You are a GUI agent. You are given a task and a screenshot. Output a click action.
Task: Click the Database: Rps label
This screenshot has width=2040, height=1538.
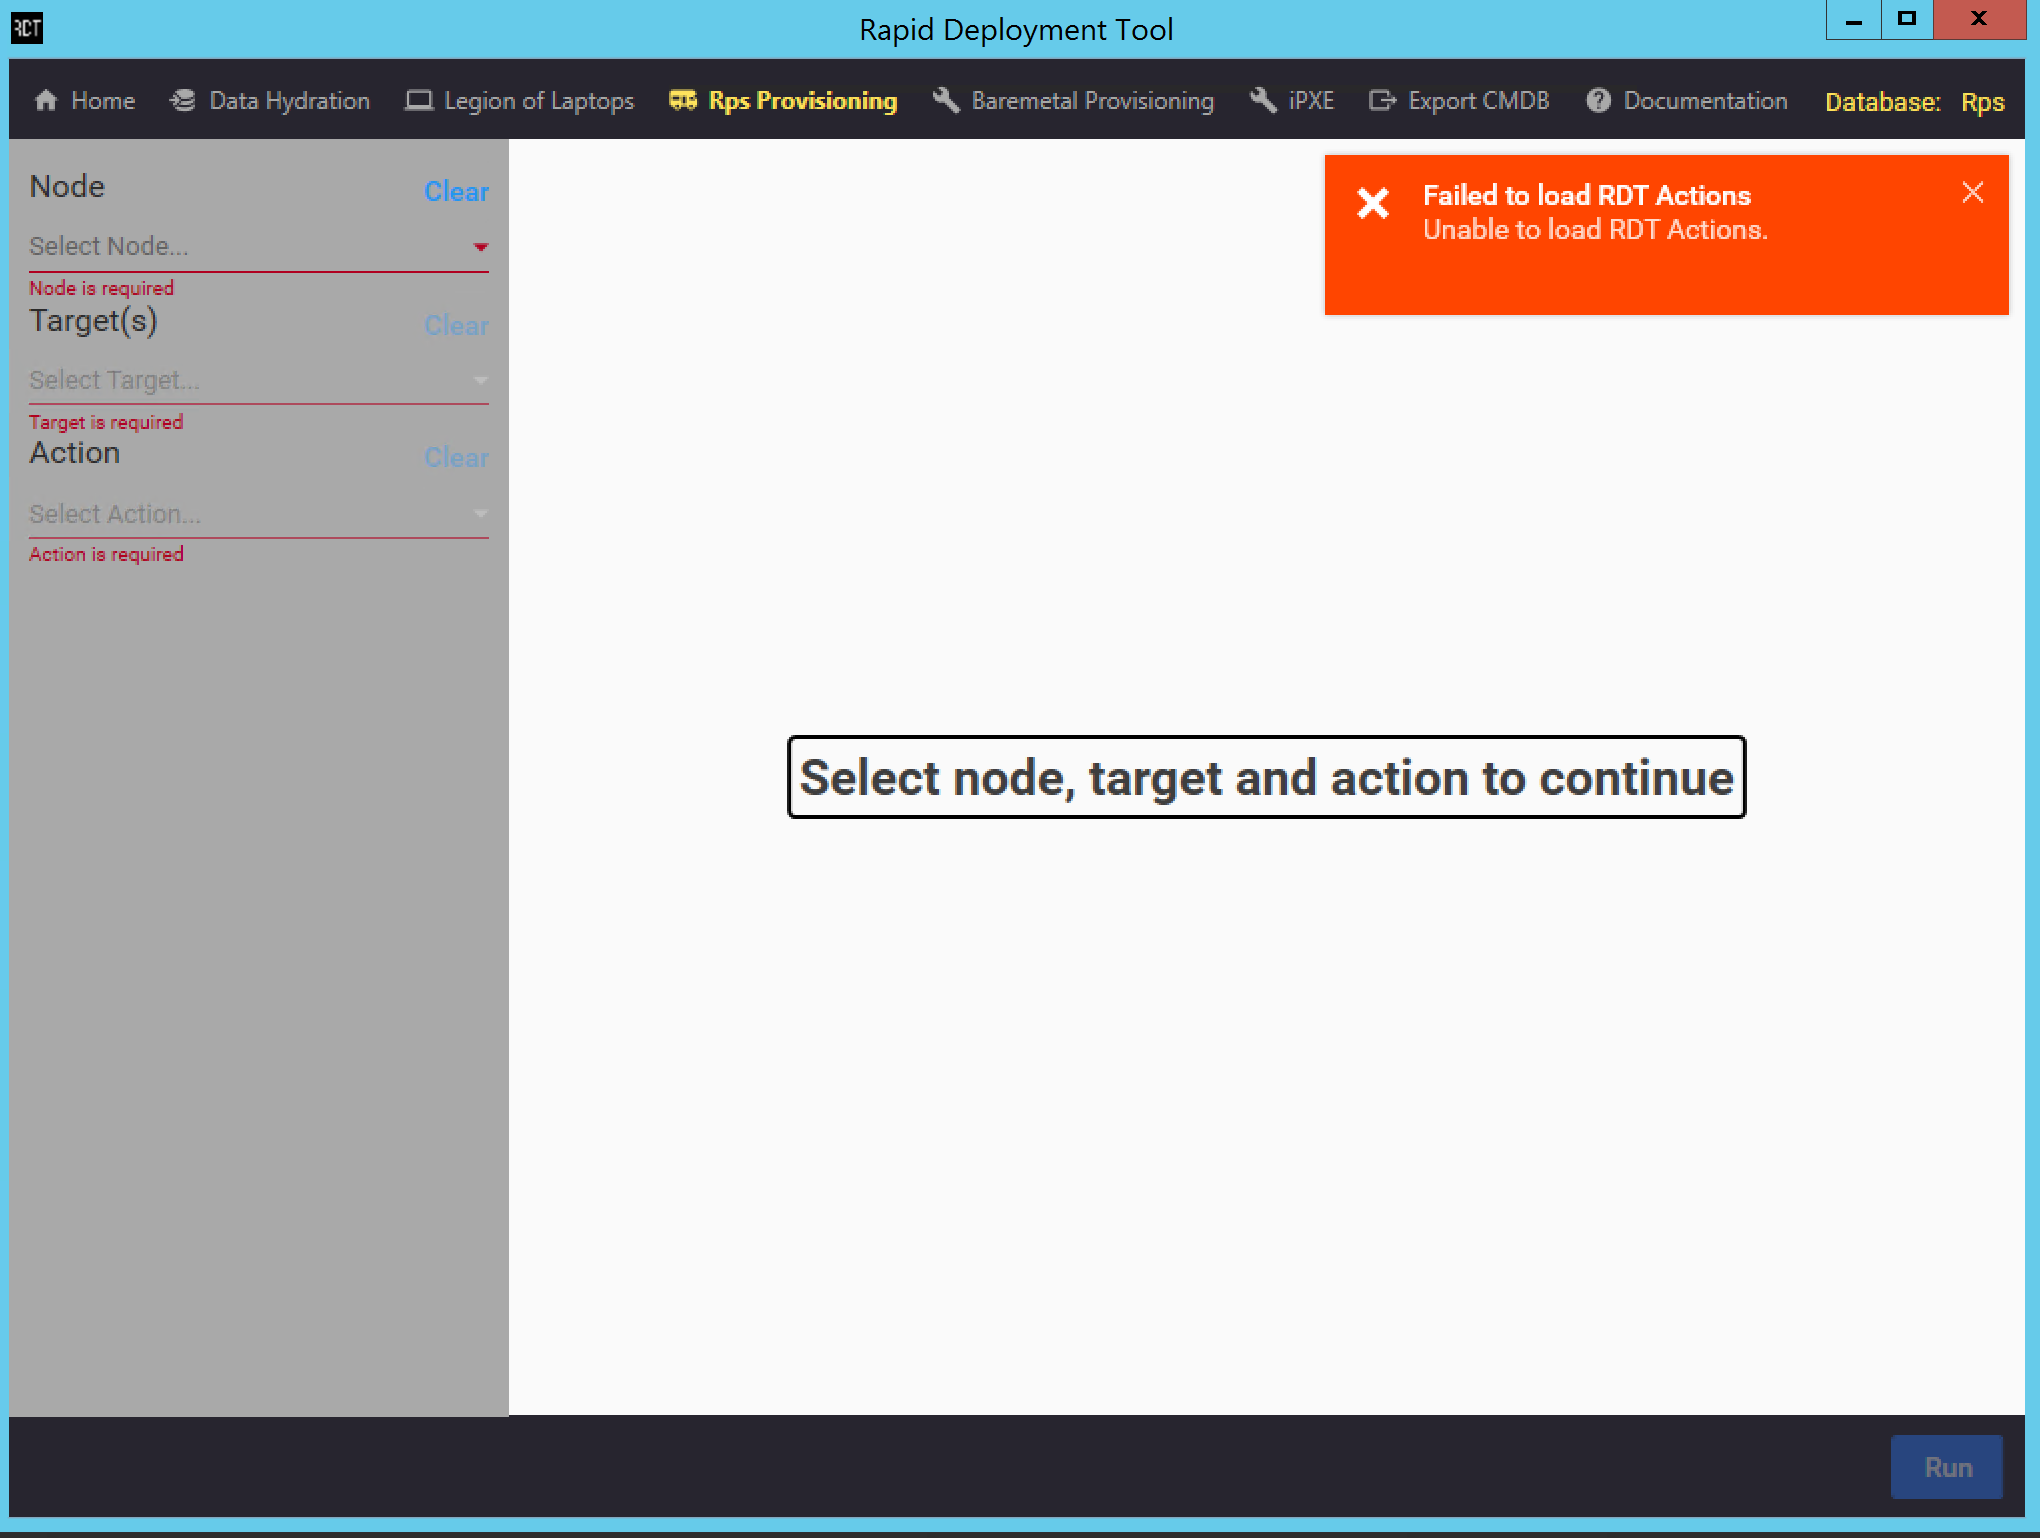1914,102
